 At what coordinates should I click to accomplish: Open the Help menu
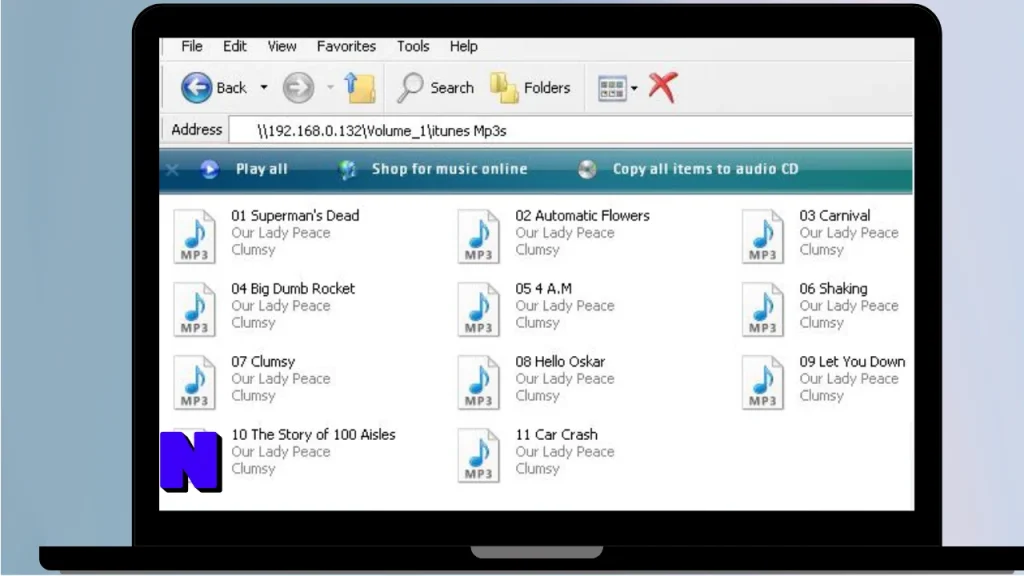coord(464,46)
